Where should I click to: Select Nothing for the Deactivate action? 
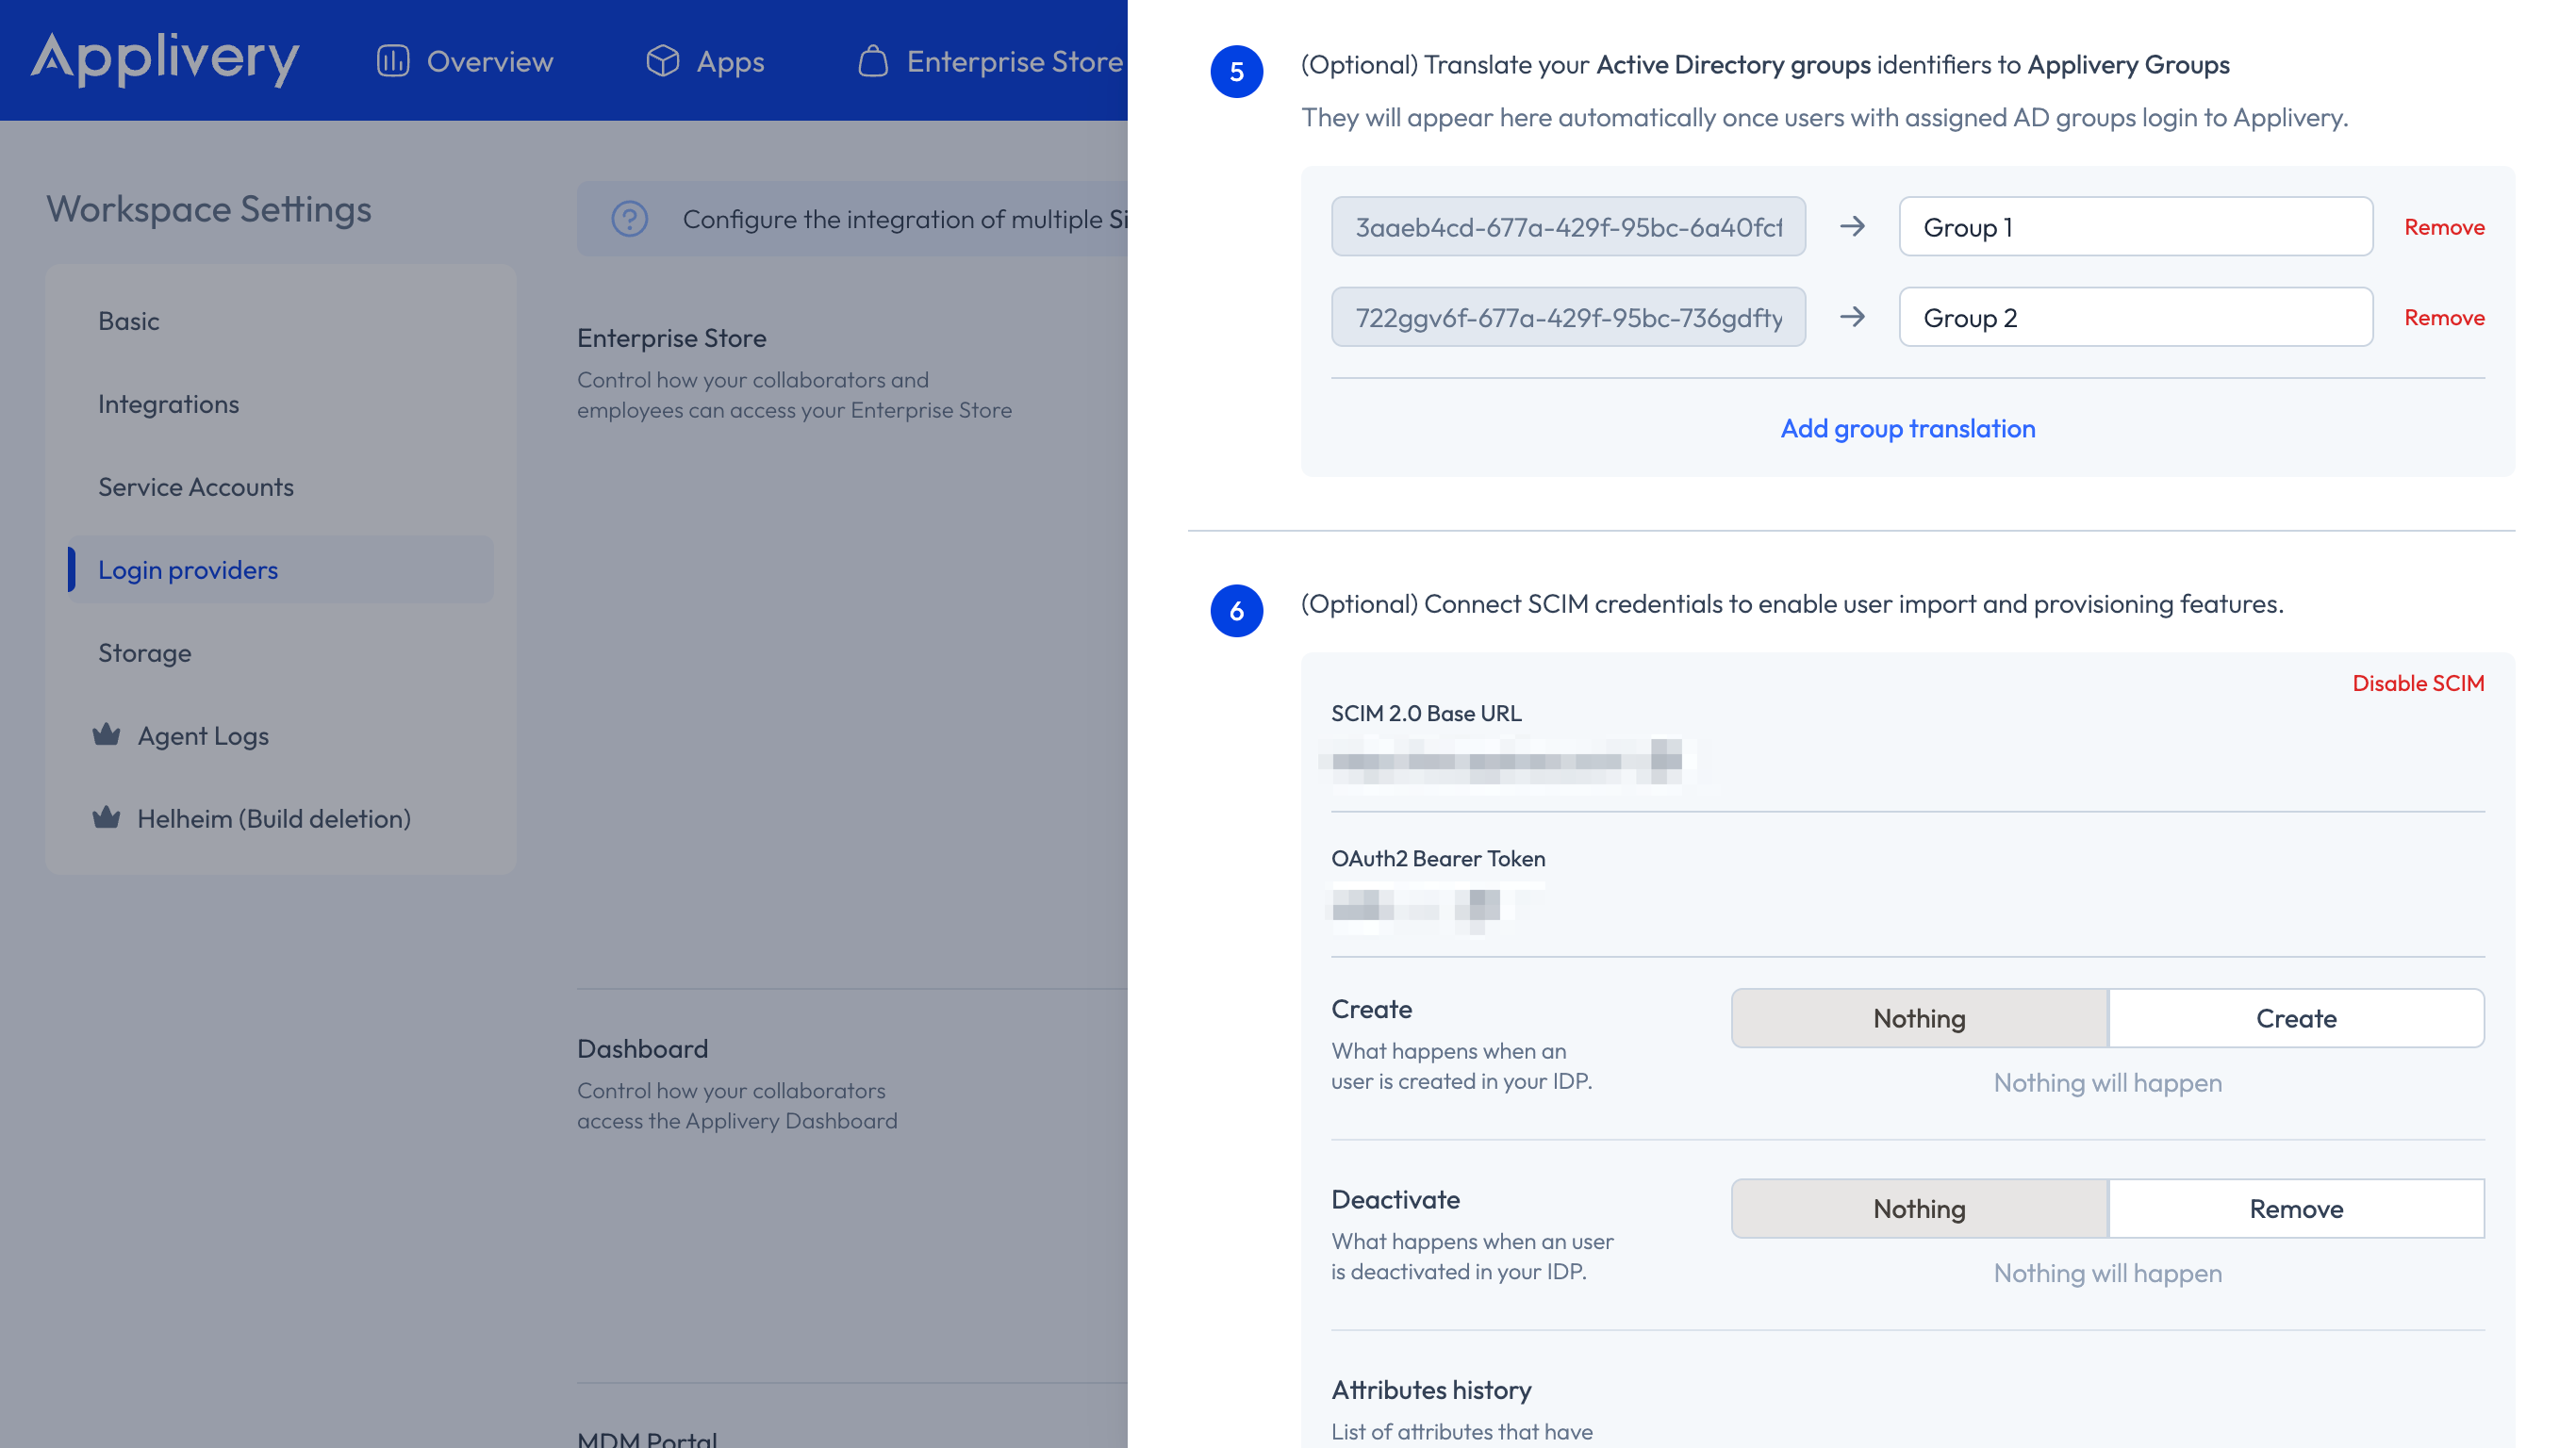[1919, 1208]
